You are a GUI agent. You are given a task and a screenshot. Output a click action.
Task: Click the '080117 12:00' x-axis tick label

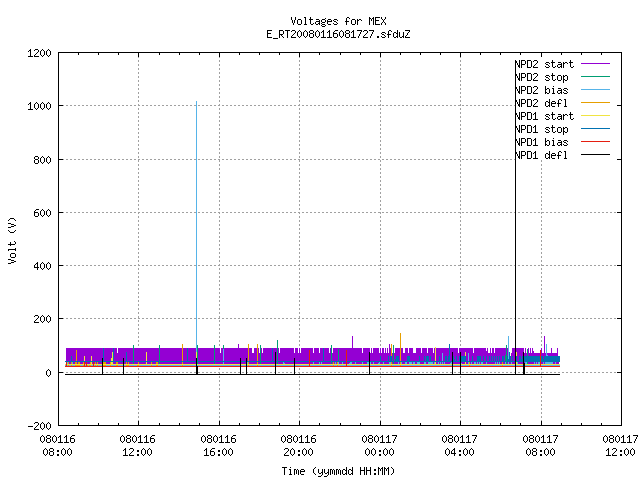[620, 446]
